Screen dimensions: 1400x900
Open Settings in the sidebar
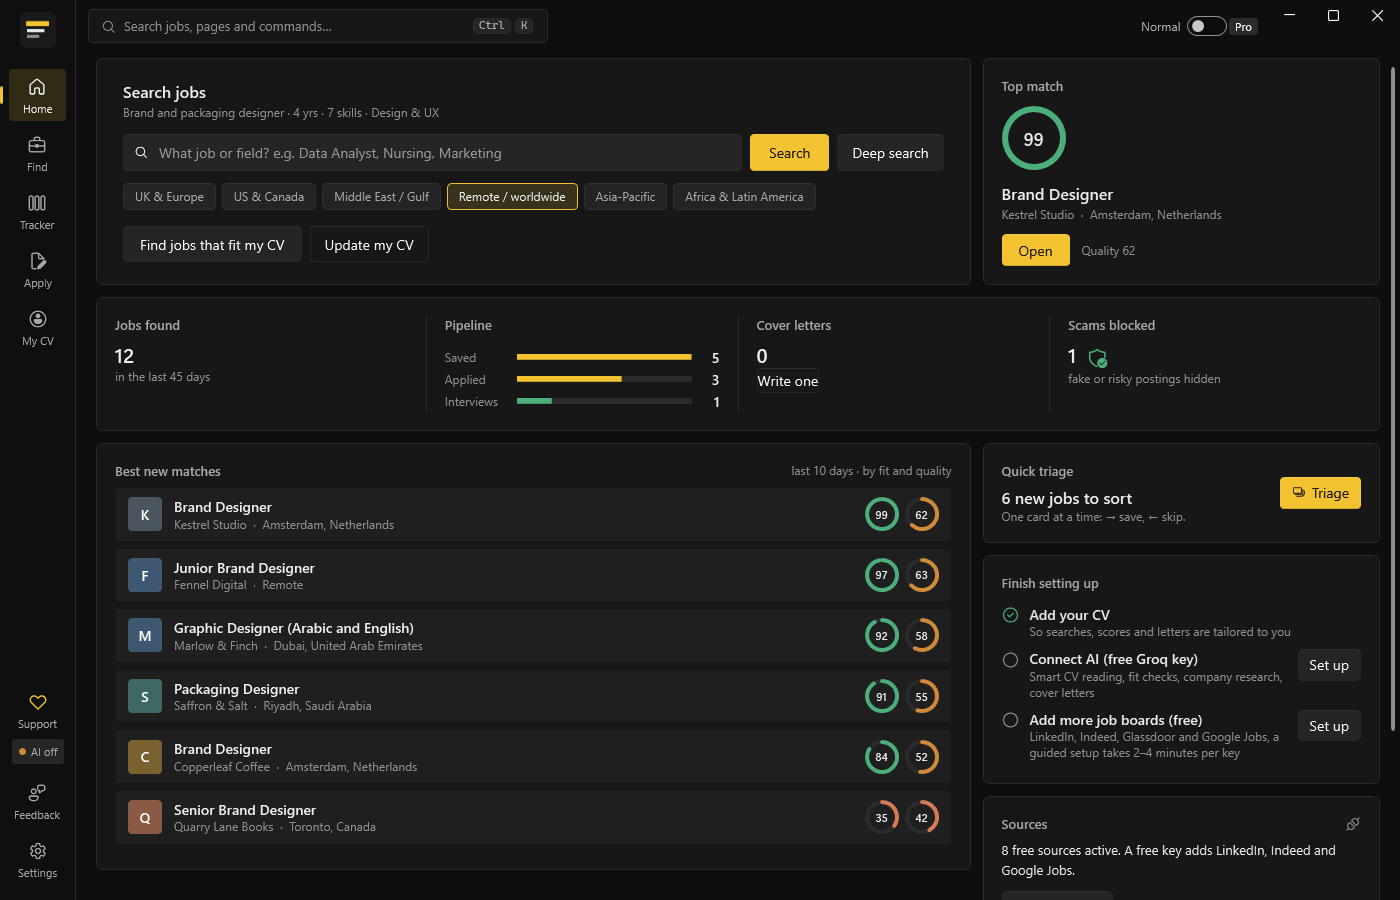[x=37, y=859]
